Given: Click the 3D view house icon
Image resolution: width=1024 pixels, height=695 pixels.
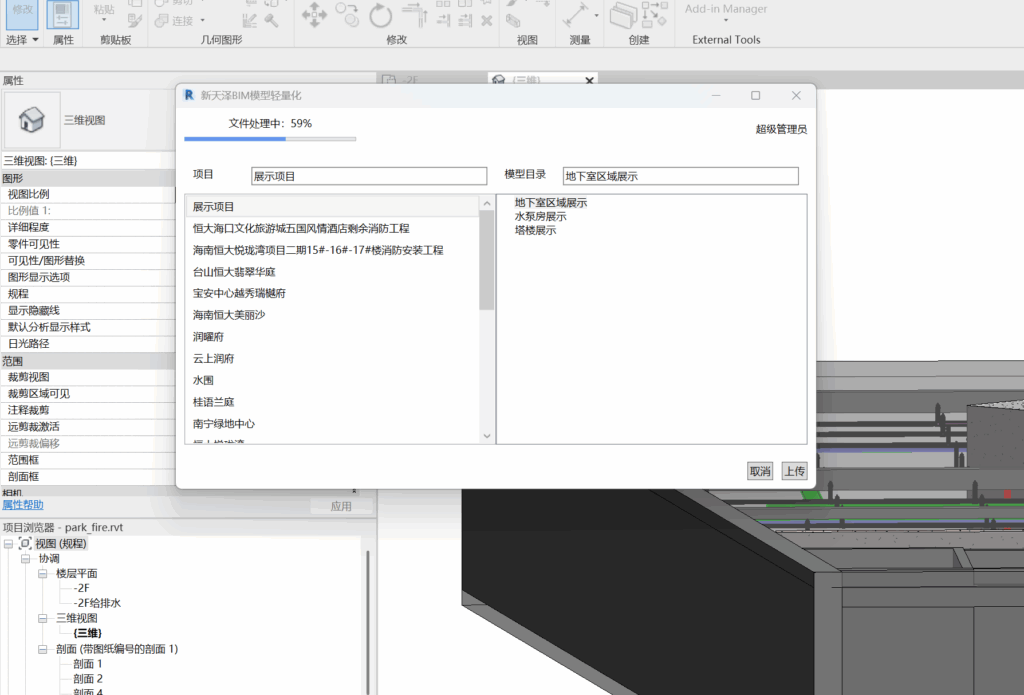Looking at the screenshot, I should click(x=32, y=120).
